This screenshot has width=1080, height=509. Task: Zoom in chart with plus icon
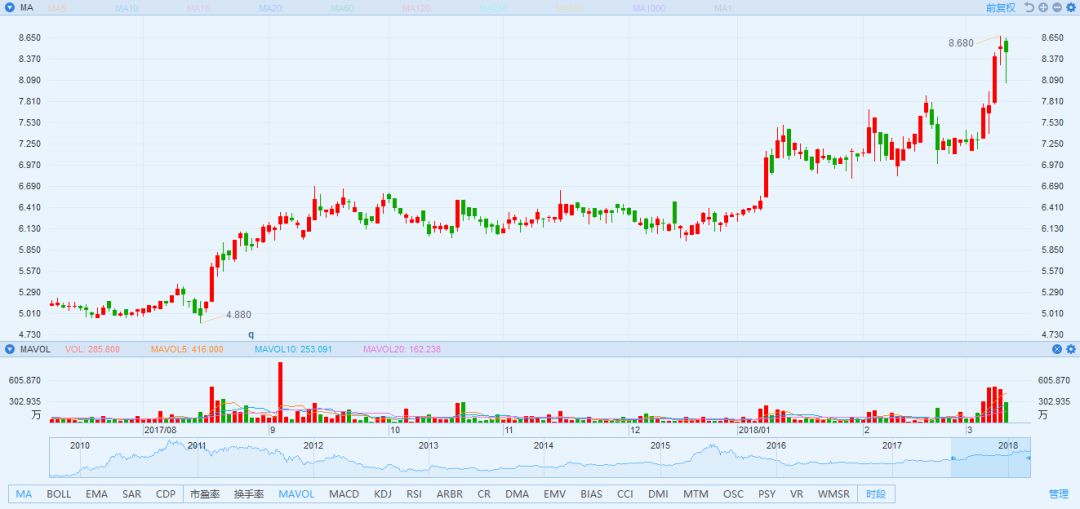[1043, 7]
